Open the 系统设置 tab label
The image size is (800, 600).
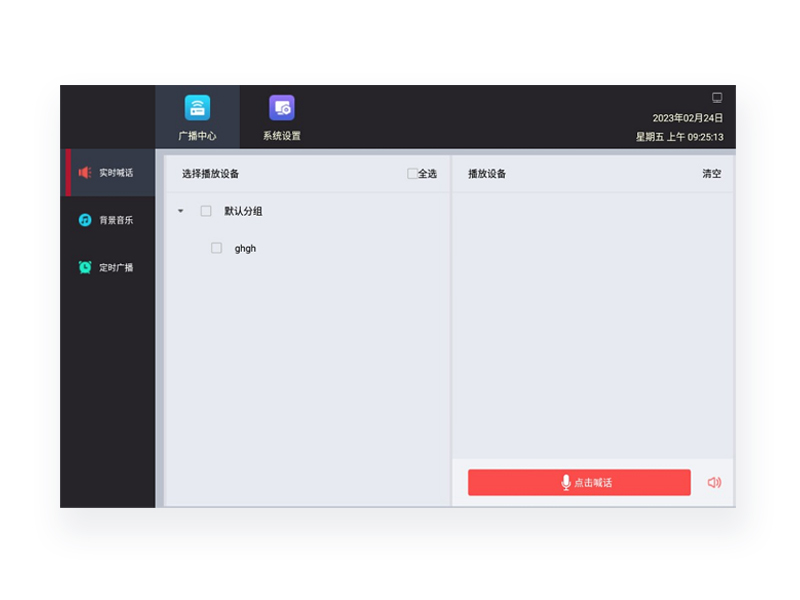tap(281, 136)
